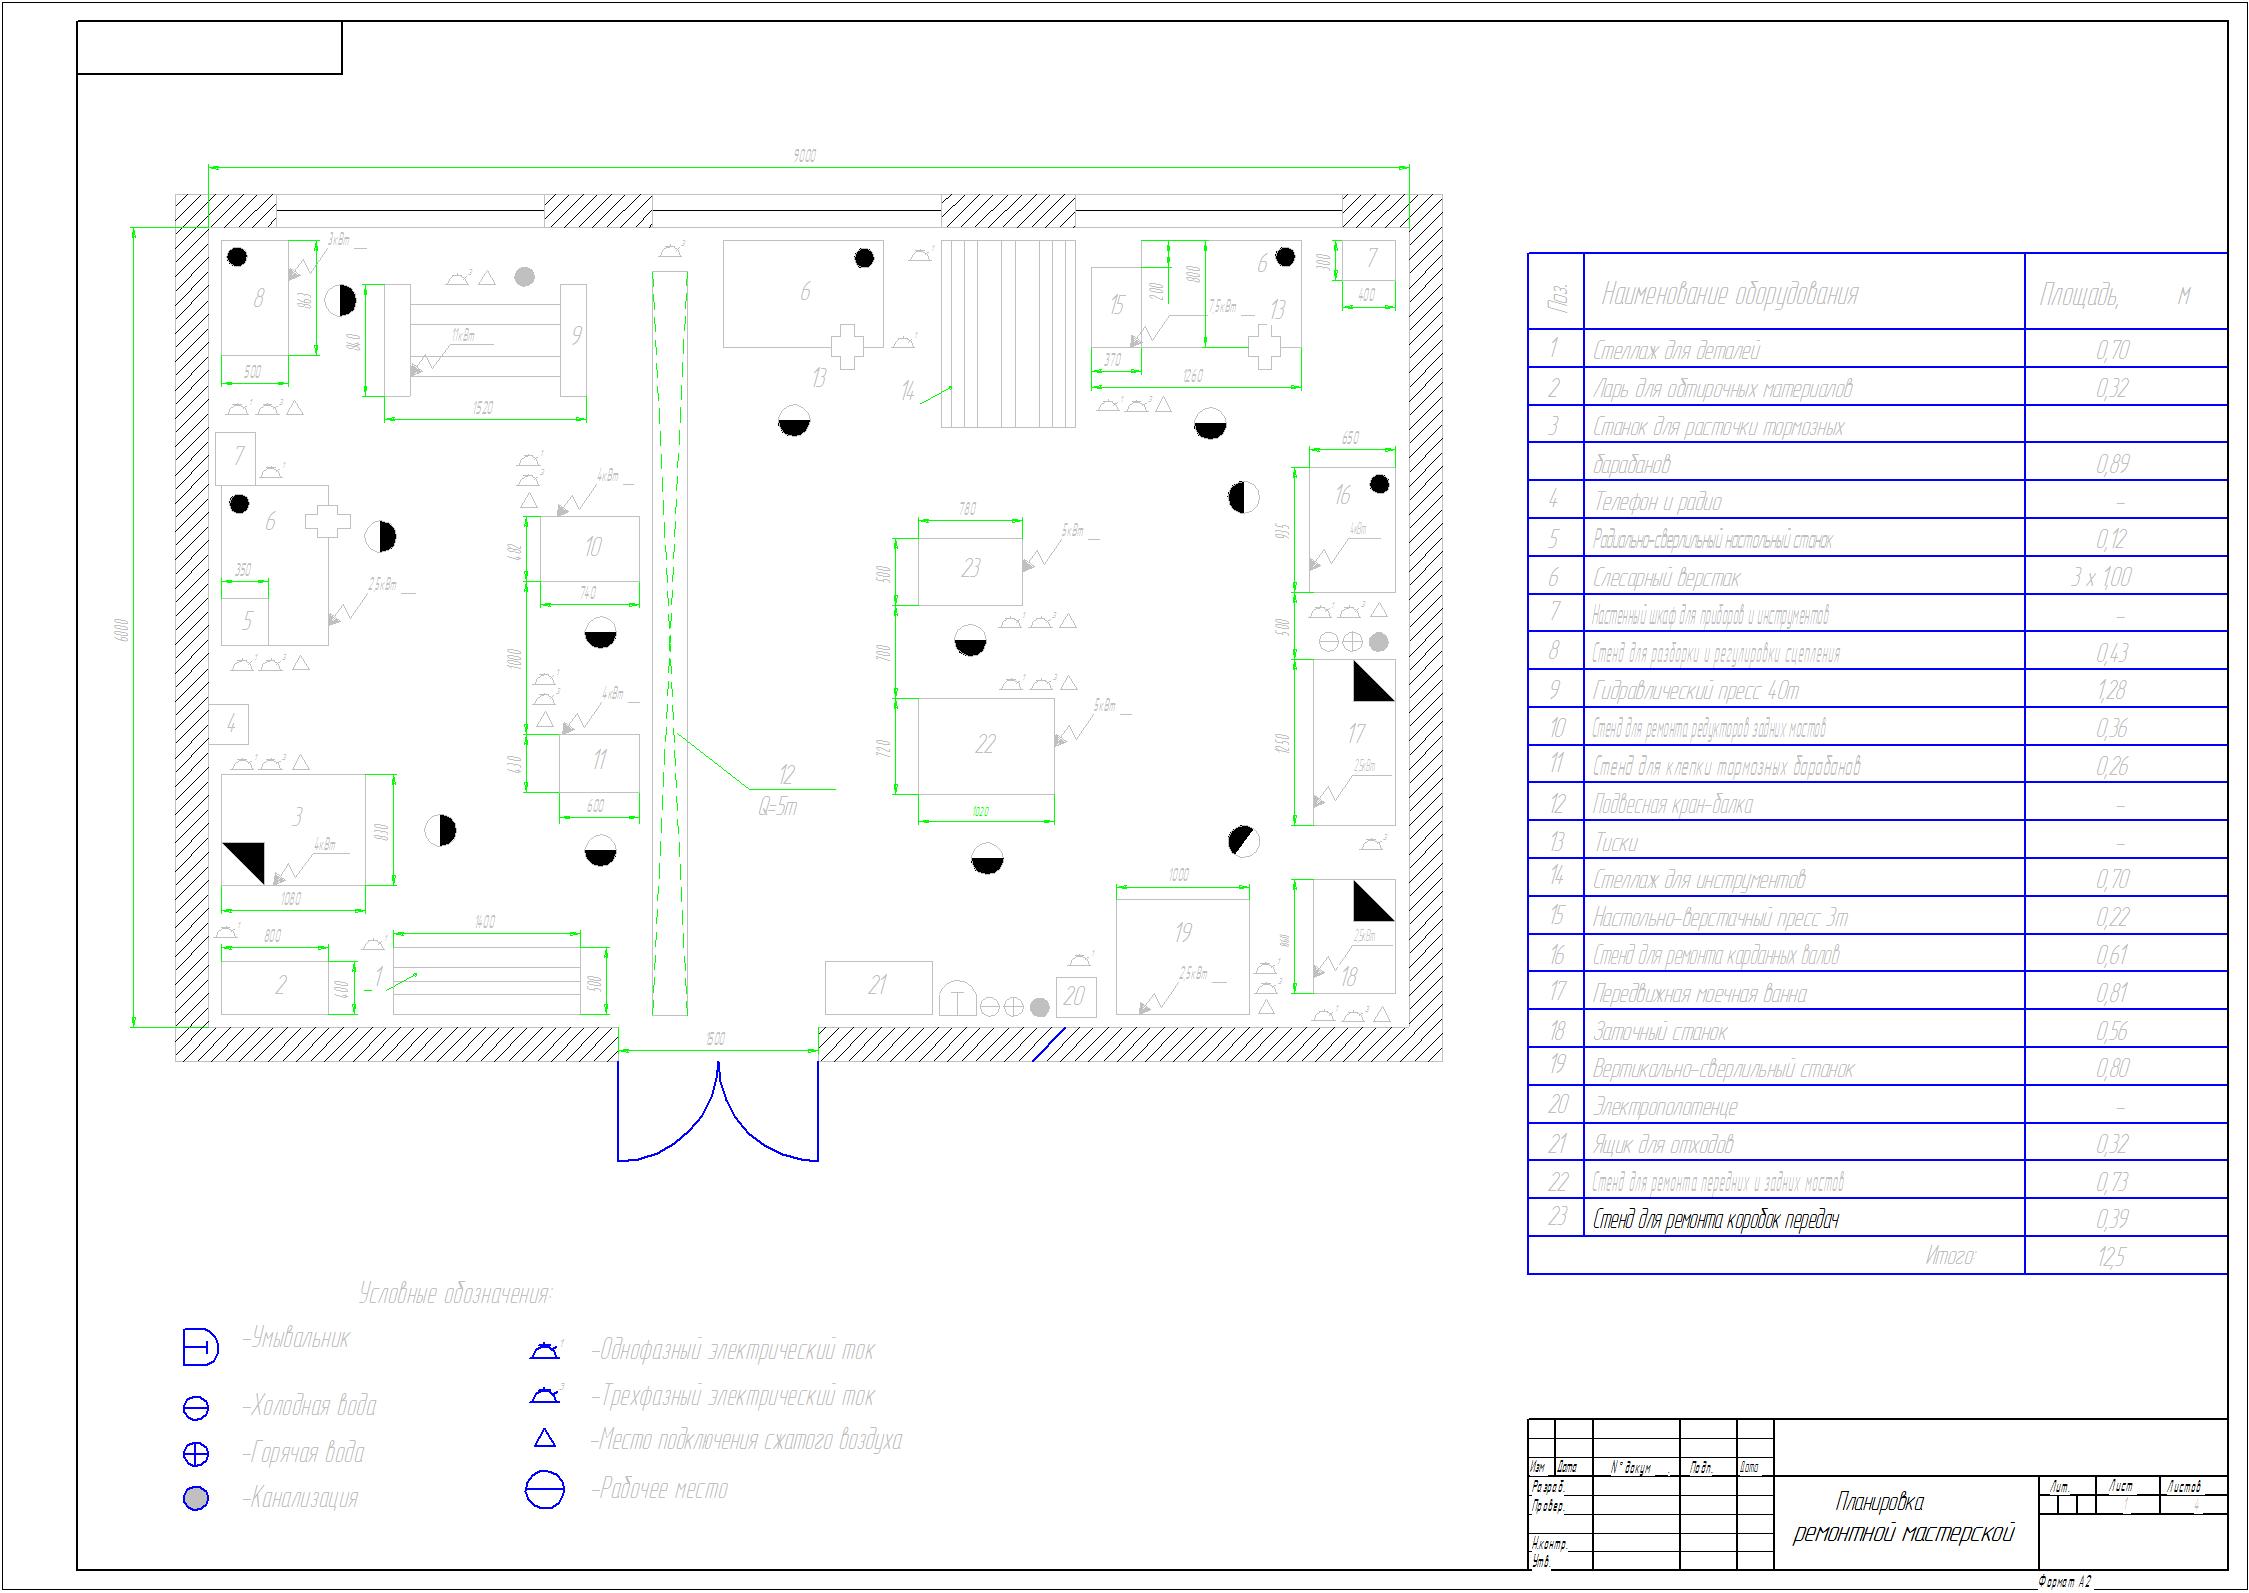Image resolution: width=2249 pixels, height=1593 pixels.
Task: Click the Электрополотенце row
Action: click(1877, 1106)
